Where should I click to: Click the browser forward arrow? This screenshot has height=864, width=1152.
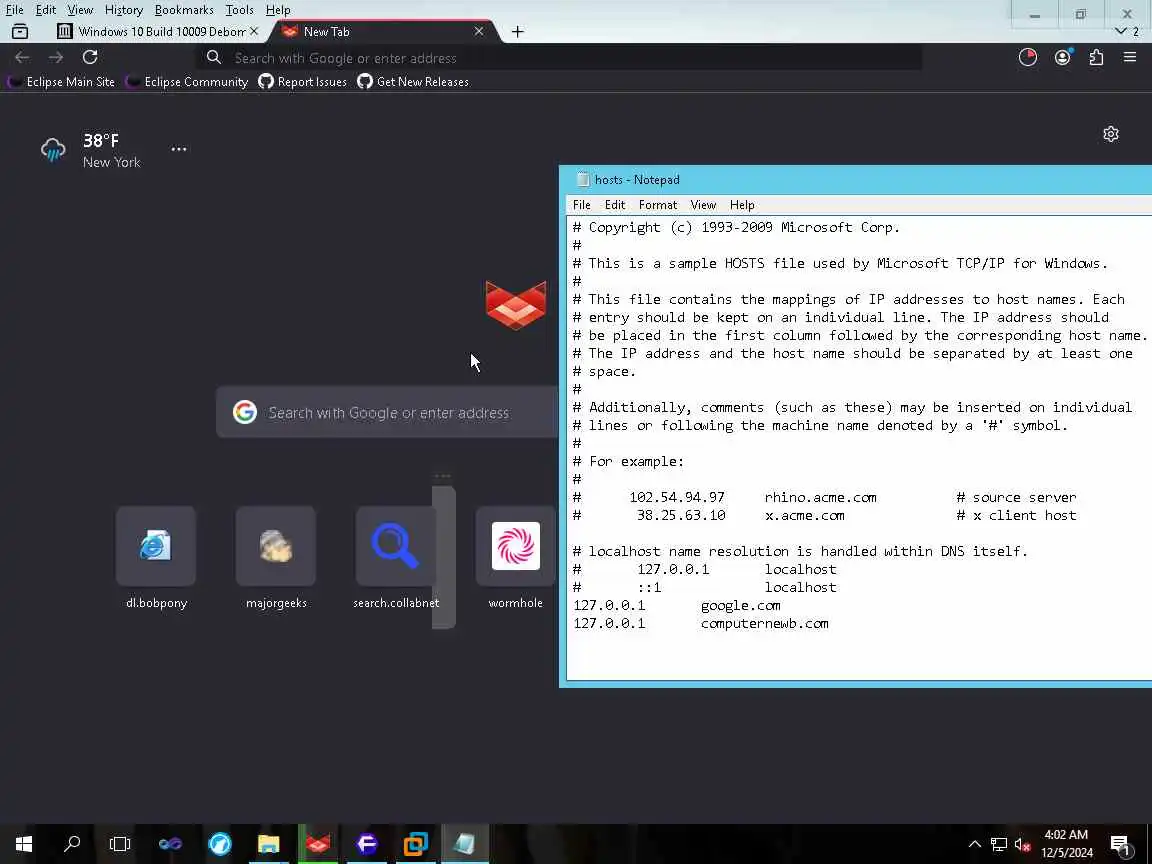(x=56, y=57)
